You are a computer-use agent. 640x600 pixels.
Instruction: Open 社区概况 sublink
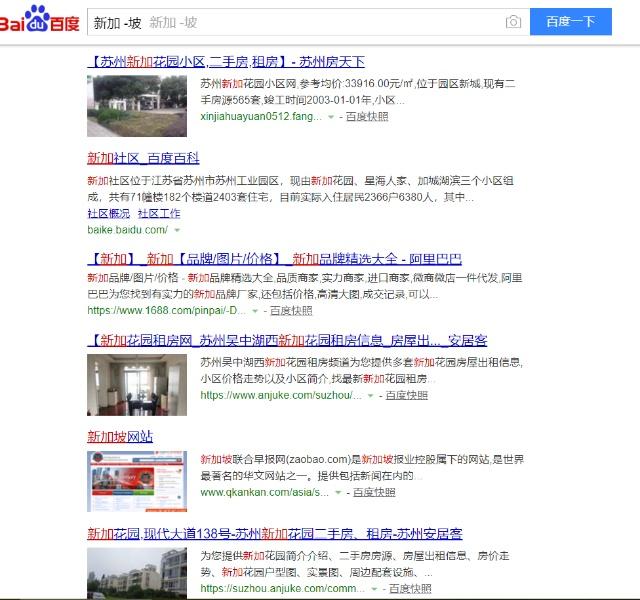(x=109, y=213)
